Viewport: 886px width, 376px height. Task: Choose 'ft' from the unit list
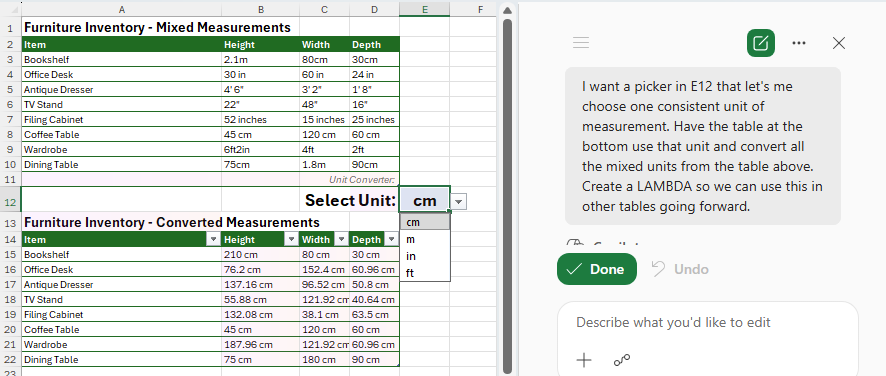(425, 273)
